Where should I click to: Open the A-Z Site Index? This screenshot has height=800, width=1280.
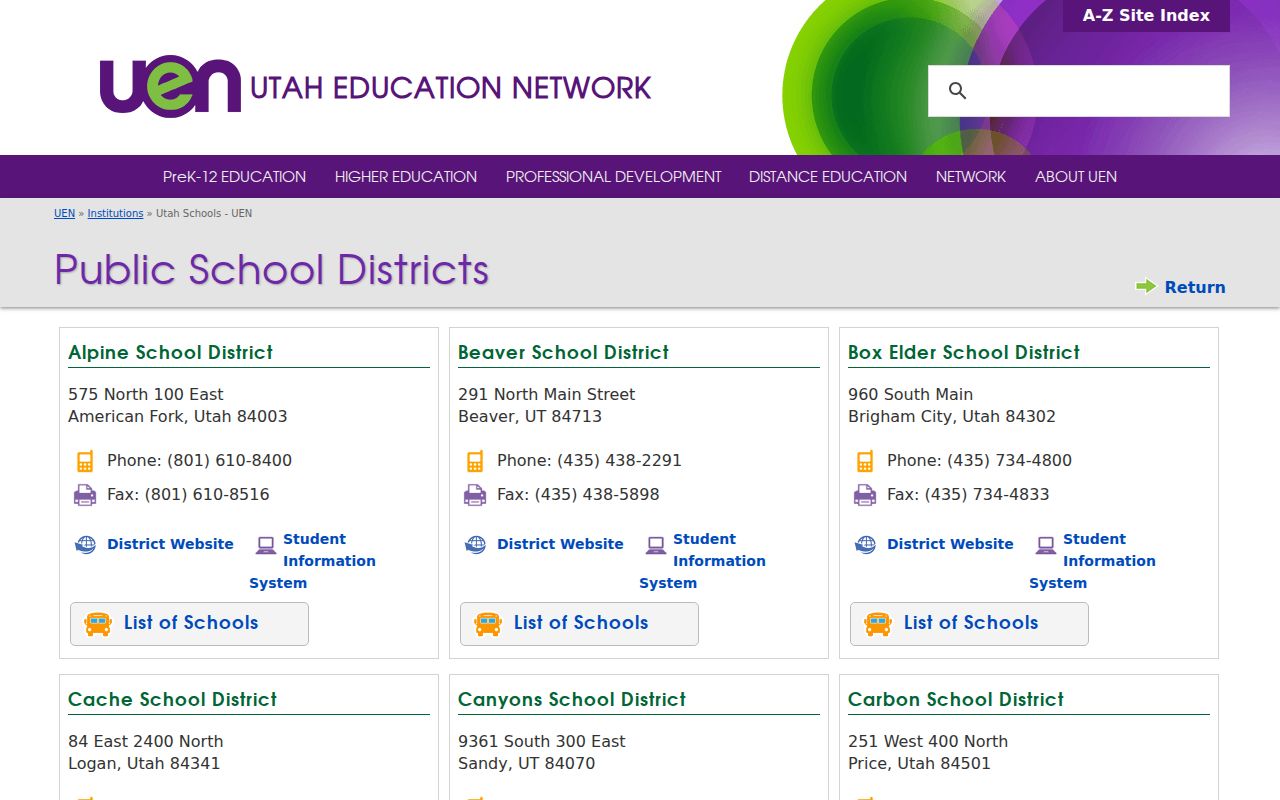click(1146, 16)
